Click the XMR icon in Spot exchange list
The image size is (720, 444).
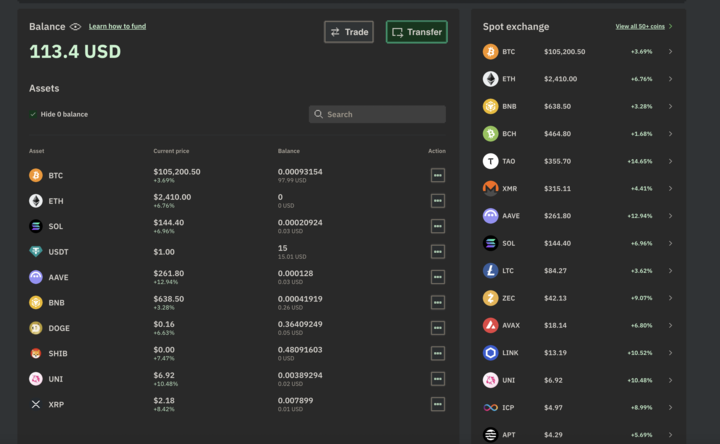tap(490, 188)
